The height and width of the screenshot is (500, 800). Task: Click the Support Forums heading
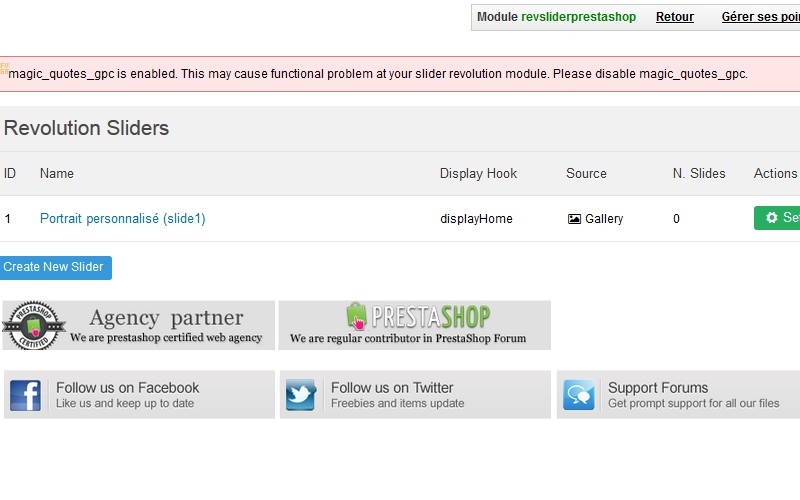click(658, 388)
